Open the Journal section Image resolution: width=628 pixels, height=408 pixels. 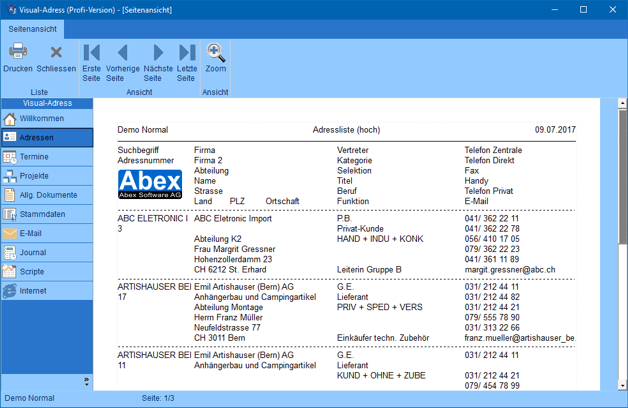tap(46, 253)
